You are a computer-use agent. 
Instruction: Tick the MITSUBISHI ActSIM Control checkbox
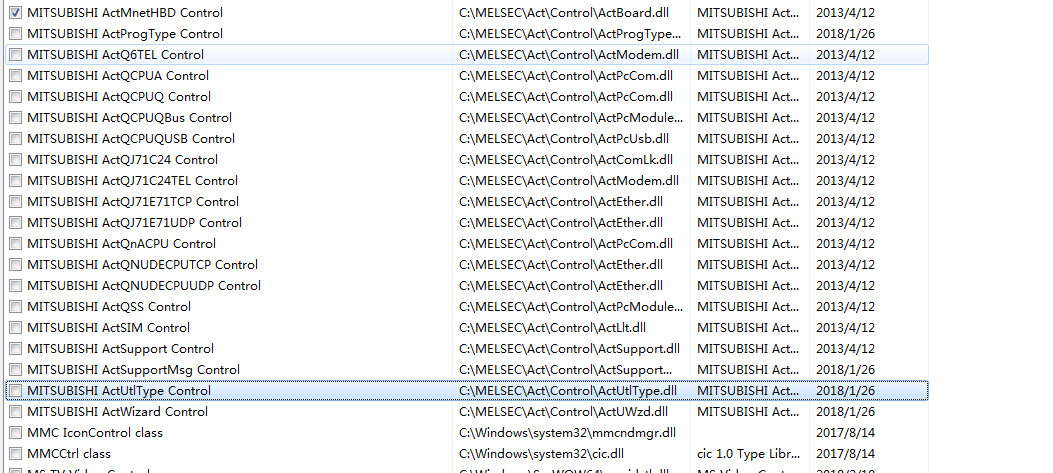coord(15,328)
